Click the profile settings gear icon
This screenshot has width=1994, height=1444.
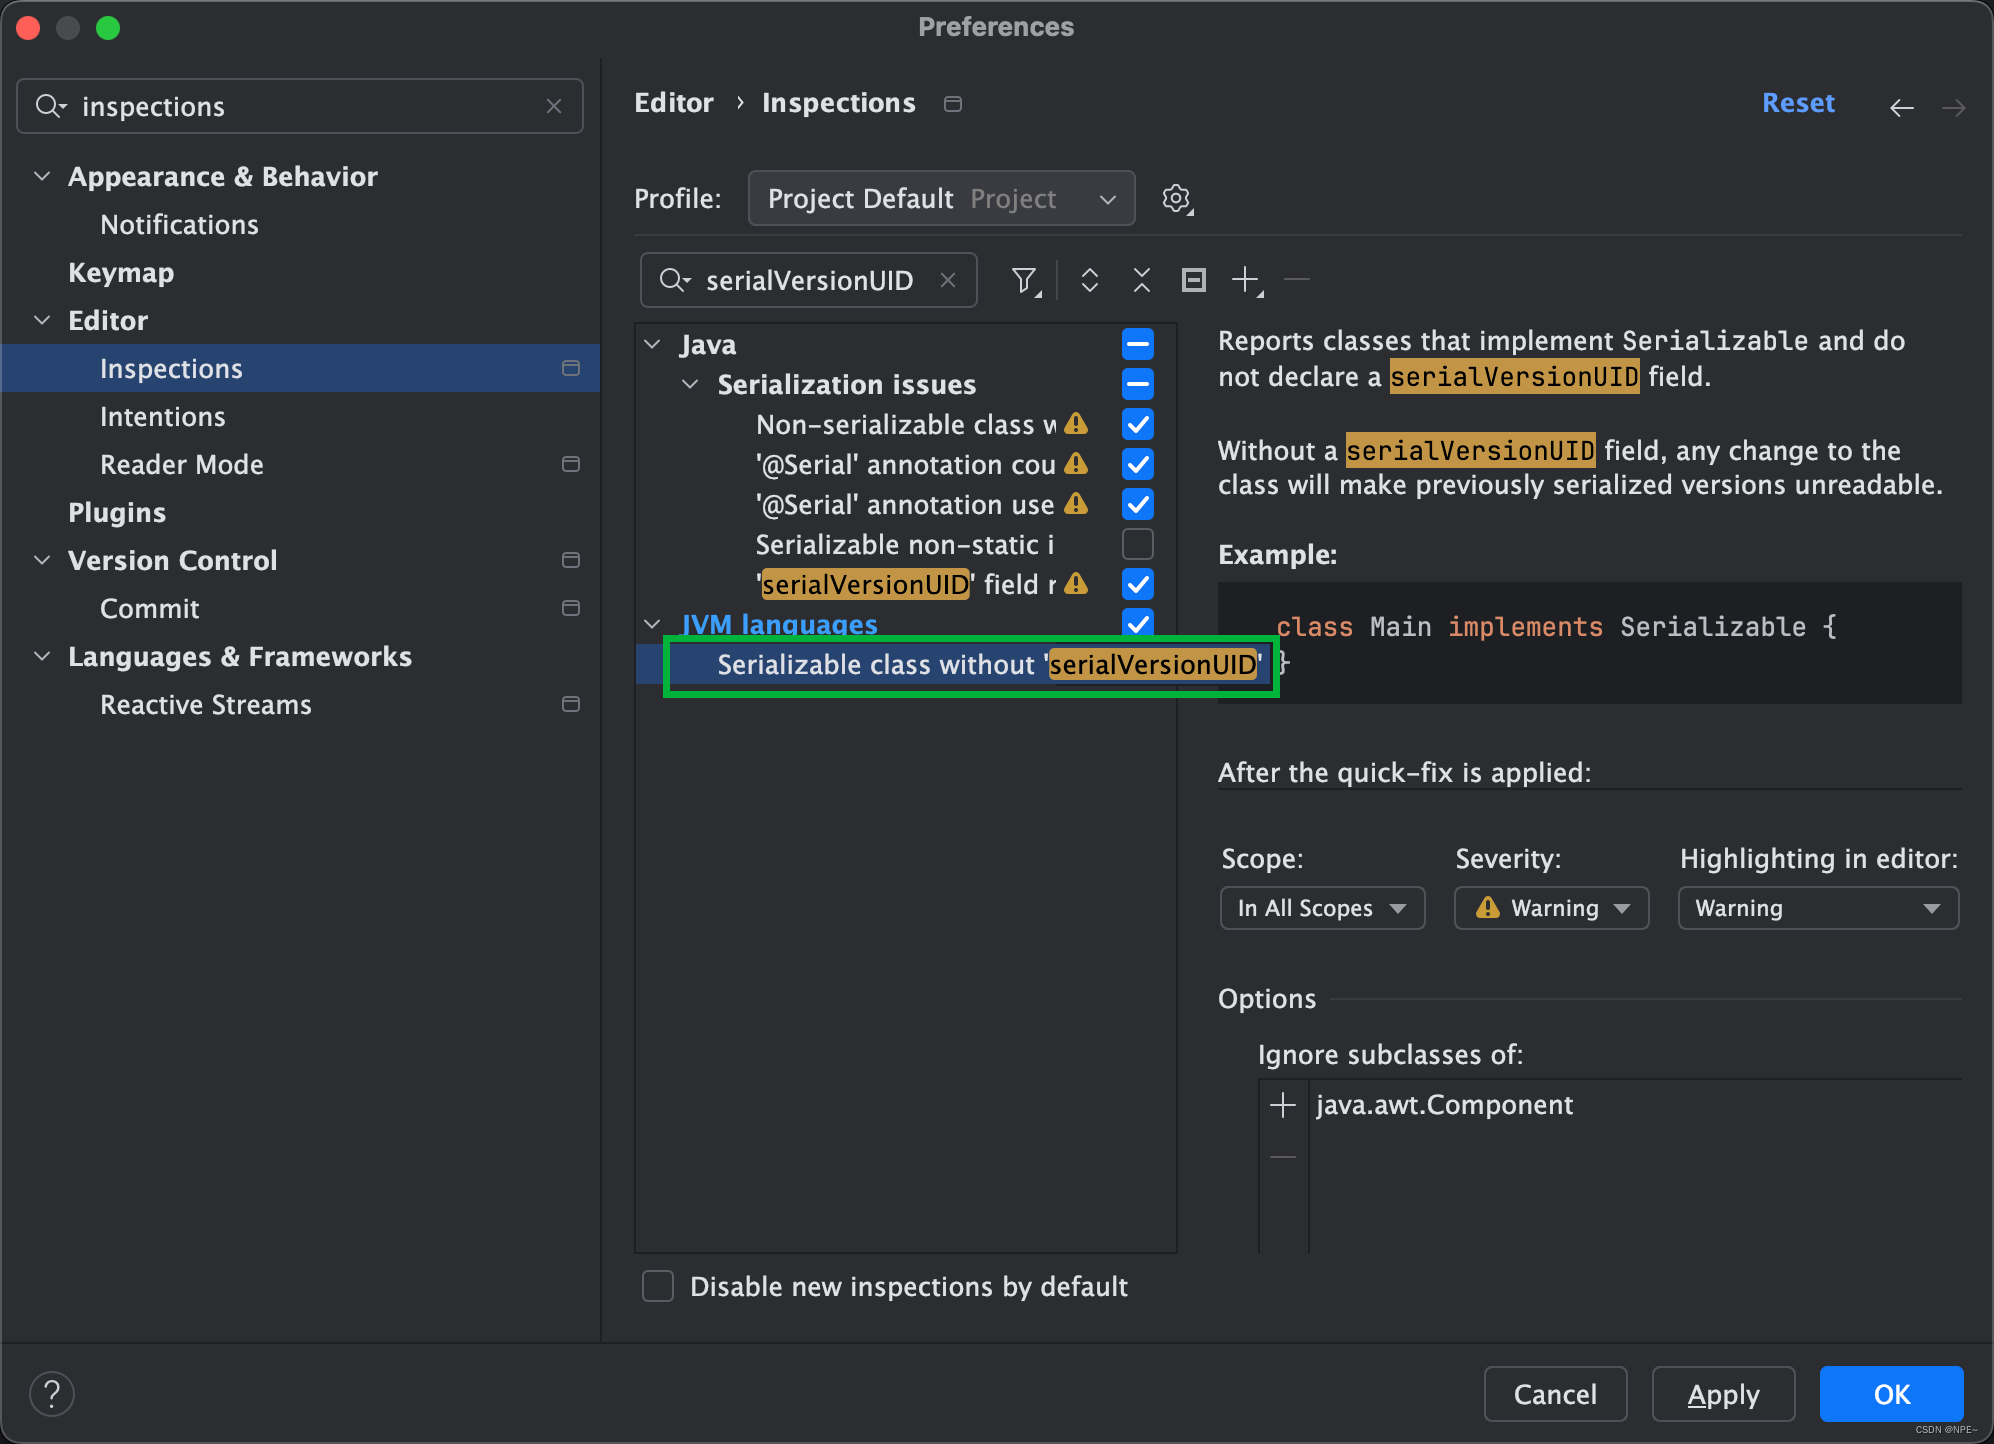pyautogui.click(x=1175, y=198)
